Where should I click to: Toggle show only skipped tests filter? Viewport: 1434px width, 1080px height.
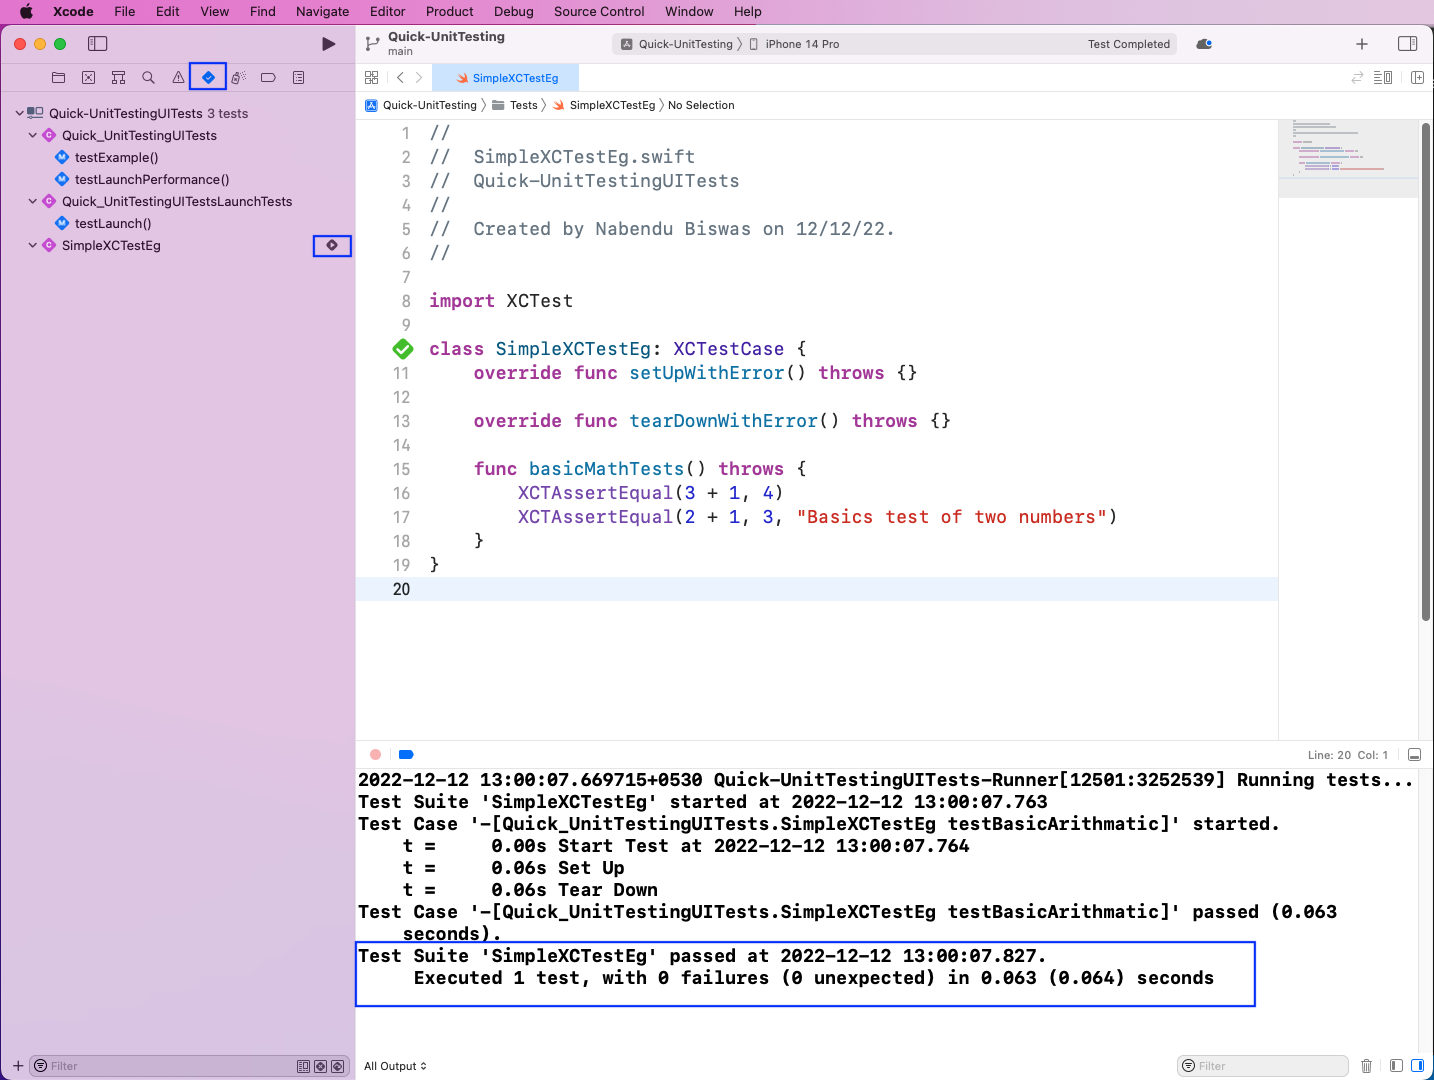337,1066
